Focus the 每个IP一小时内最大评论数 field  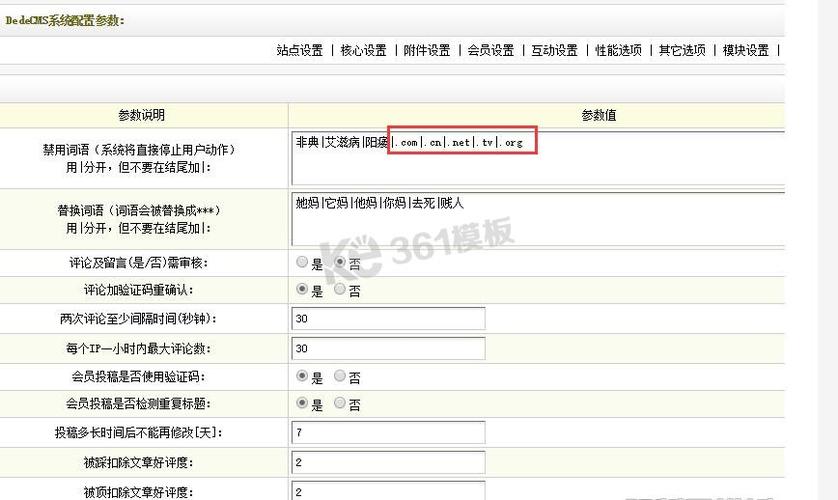(x=389, y=348)
